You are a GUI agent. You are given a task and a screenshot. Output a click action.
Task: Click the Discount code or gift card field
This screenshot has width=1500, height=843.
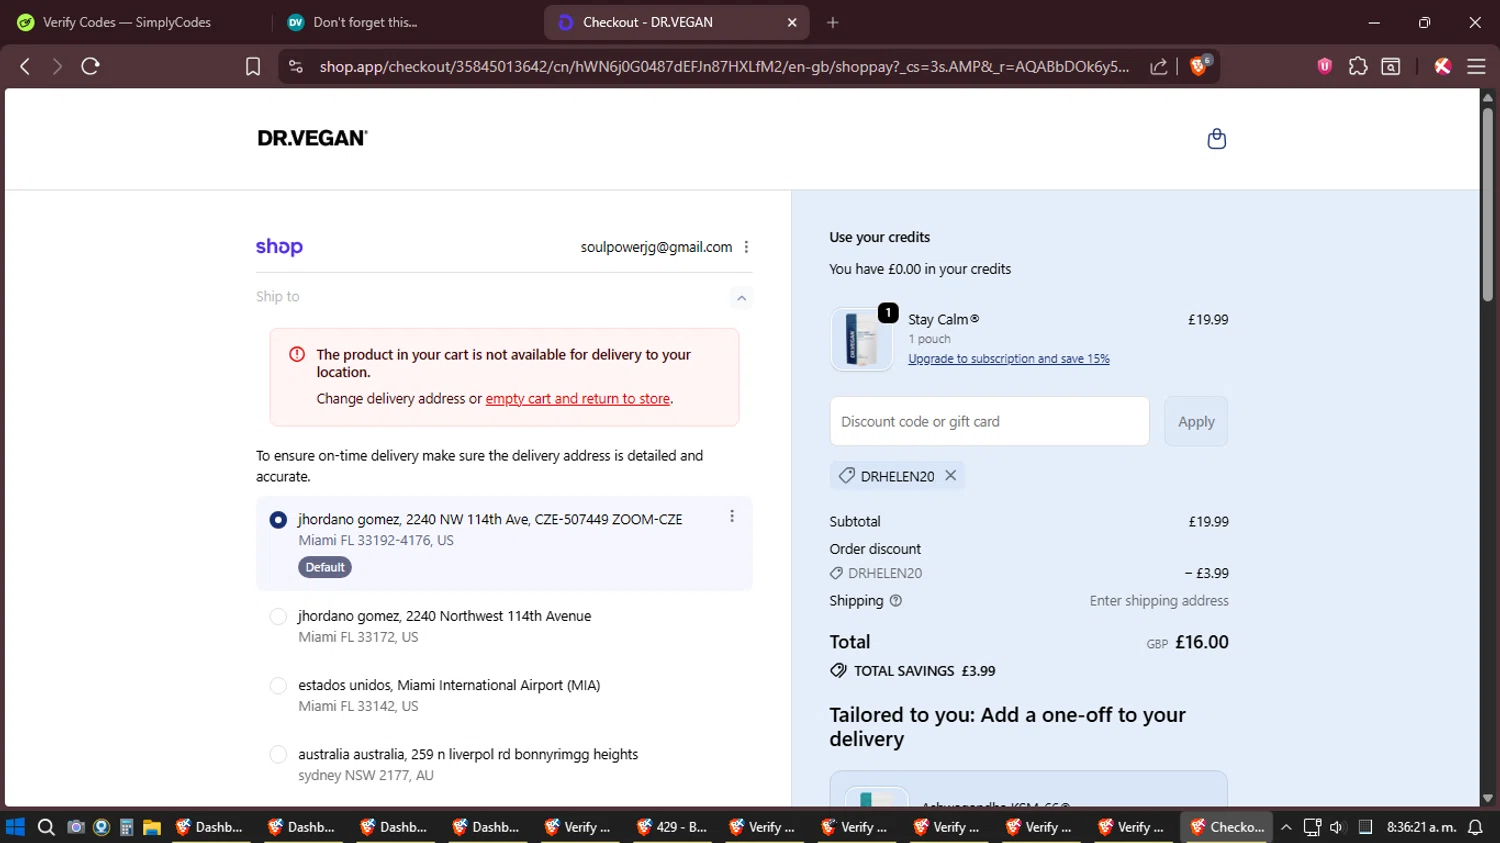[x=989, y=421]
